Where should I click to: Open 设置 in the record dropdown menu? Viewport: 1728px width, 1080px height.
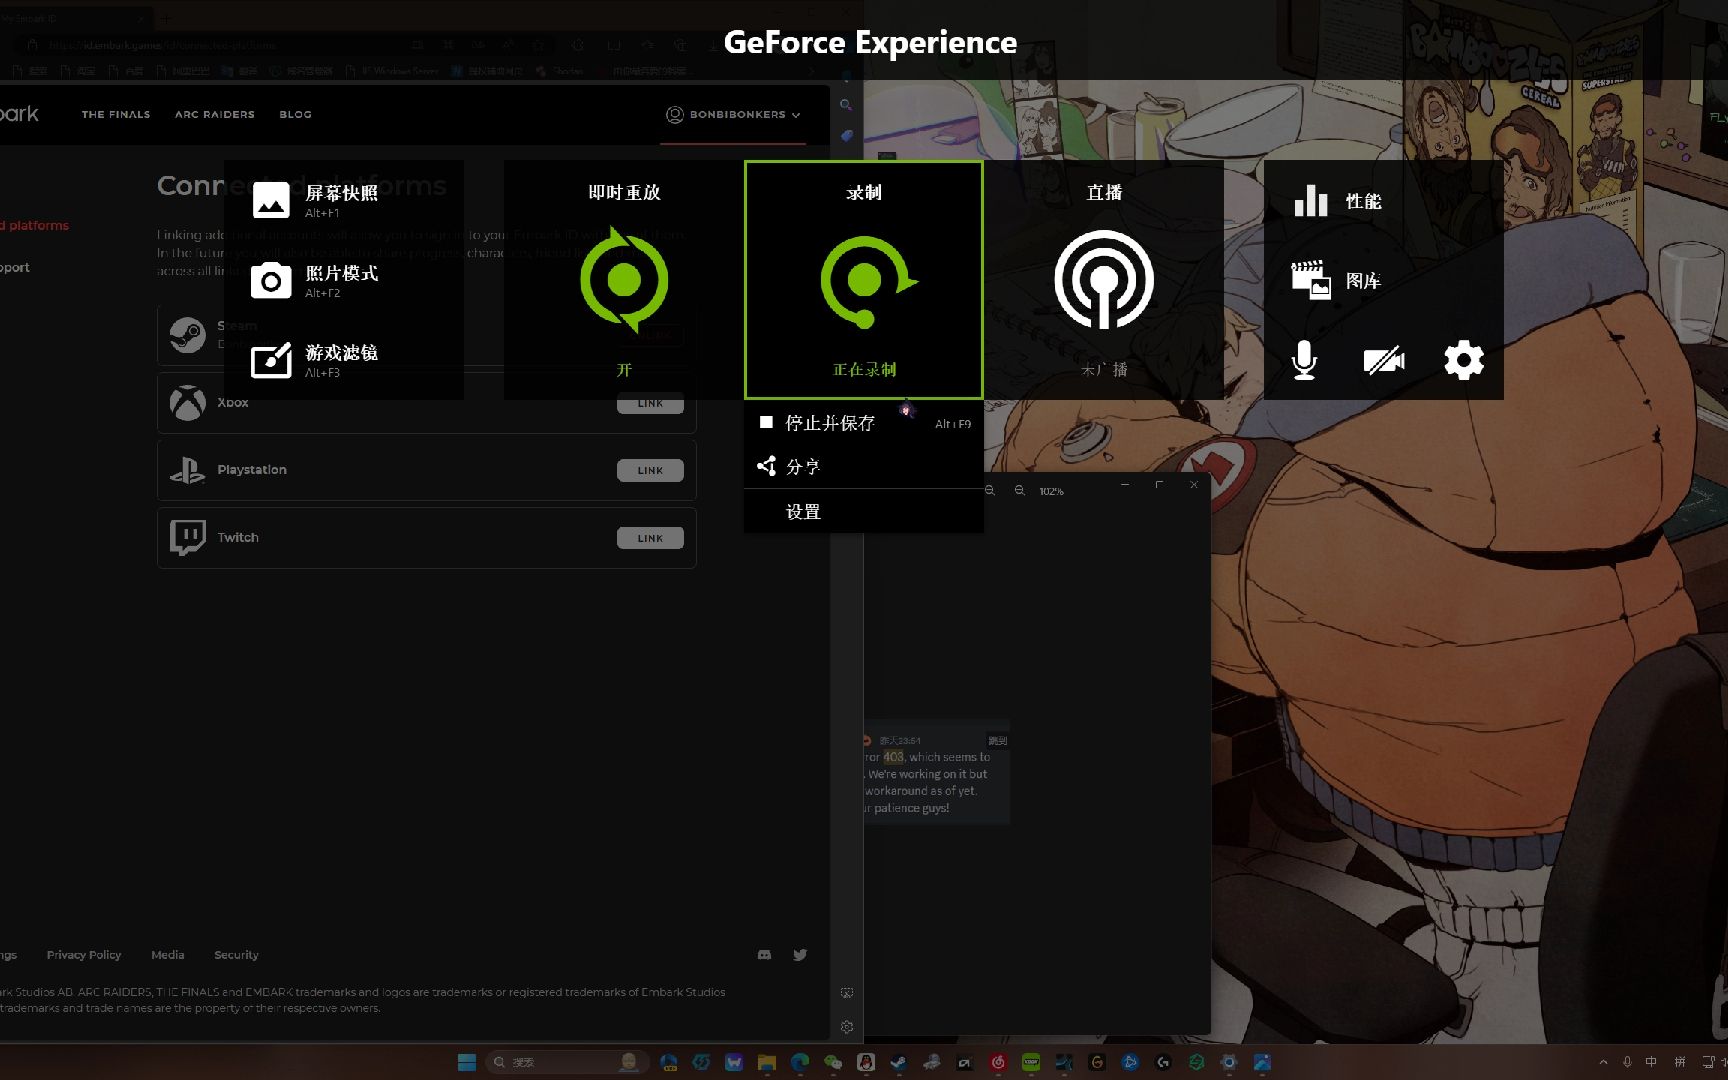[x=864, y=511]
